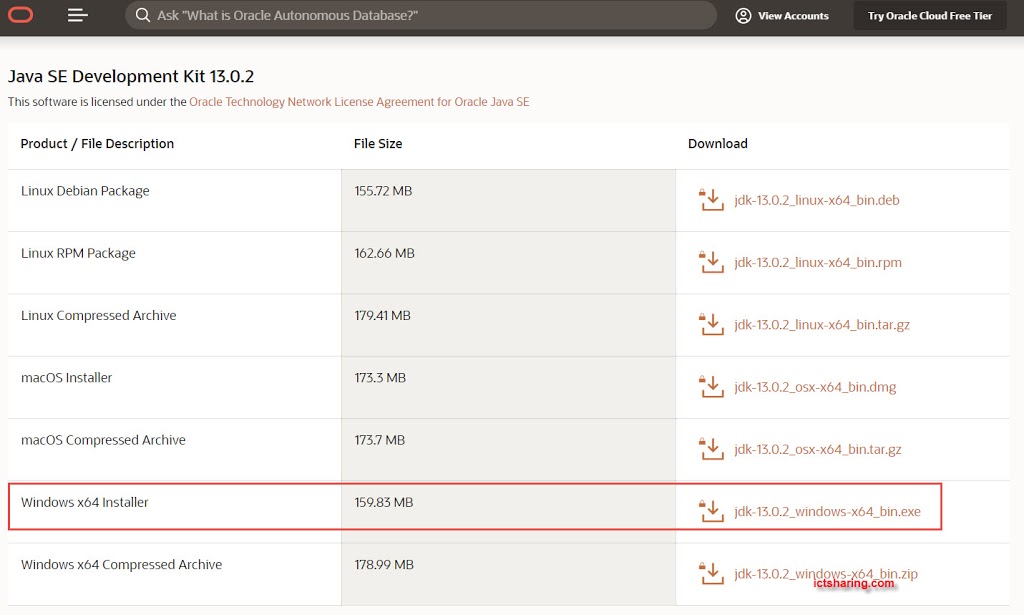Image resolution: width=1024 pixels, height=615 pixels.
Task: Download jdk-13.0.2_osx-x64_bin.dmg
Action: coord(815,387)
